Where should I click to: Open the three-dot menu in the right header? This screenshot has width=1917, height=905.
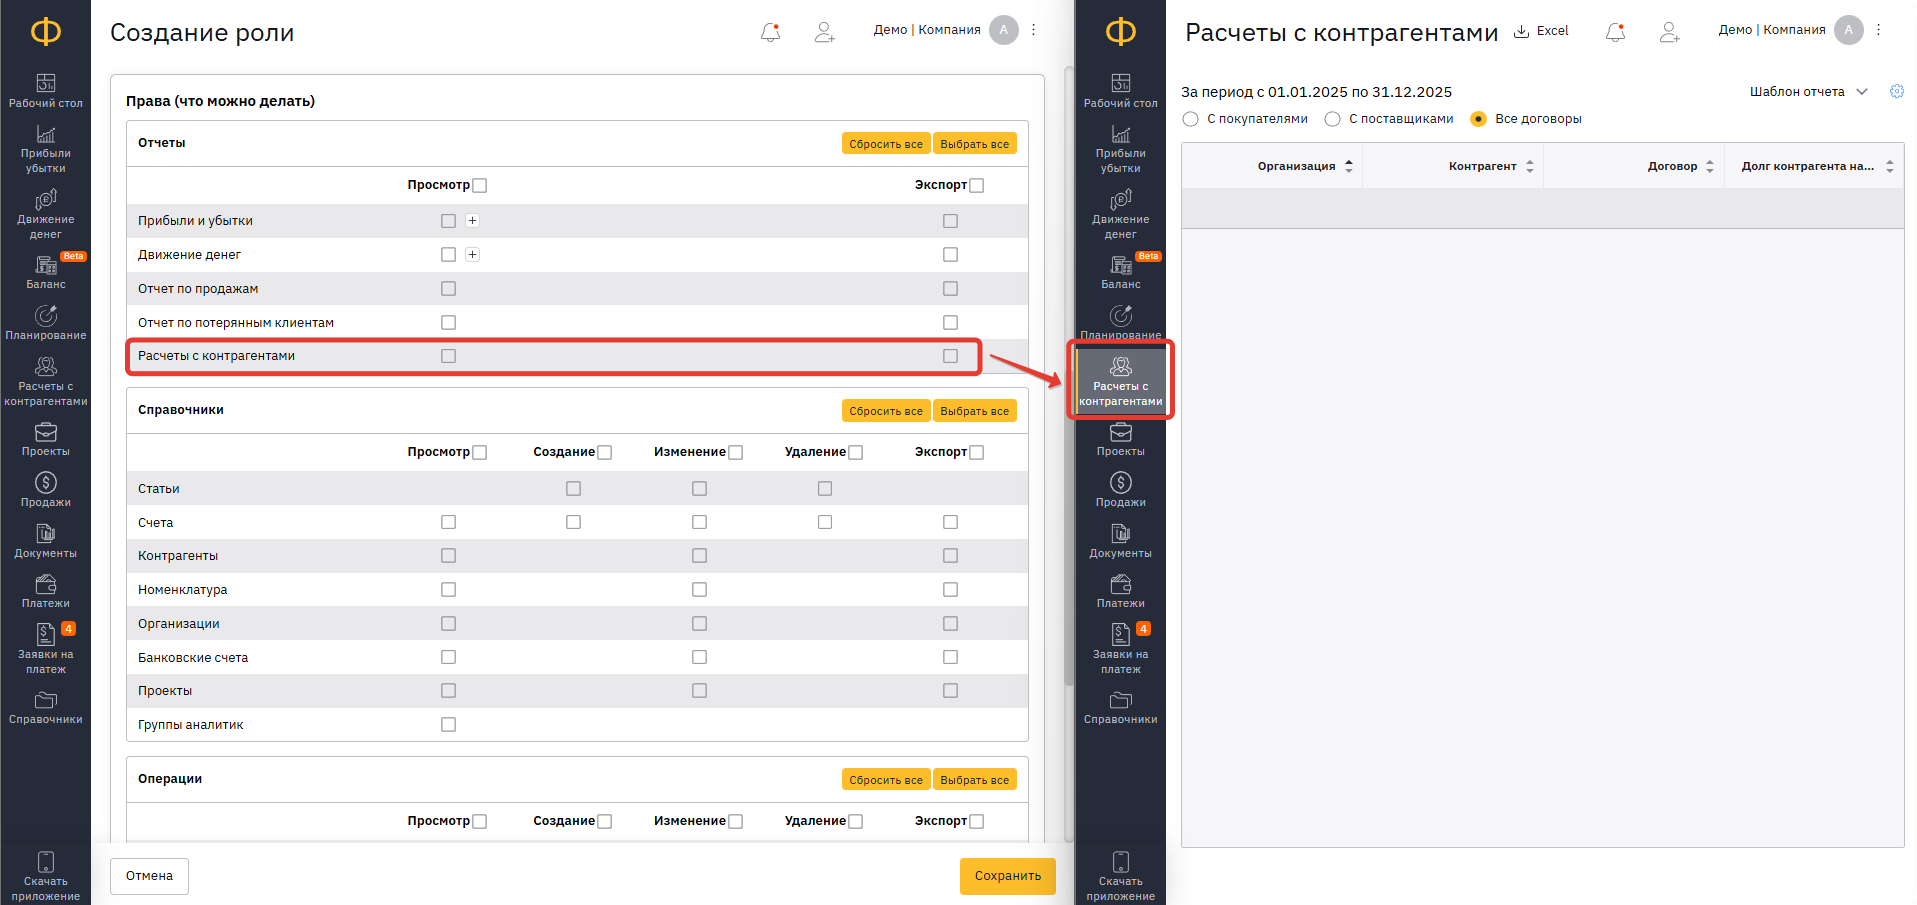(x=1878, y=30)
